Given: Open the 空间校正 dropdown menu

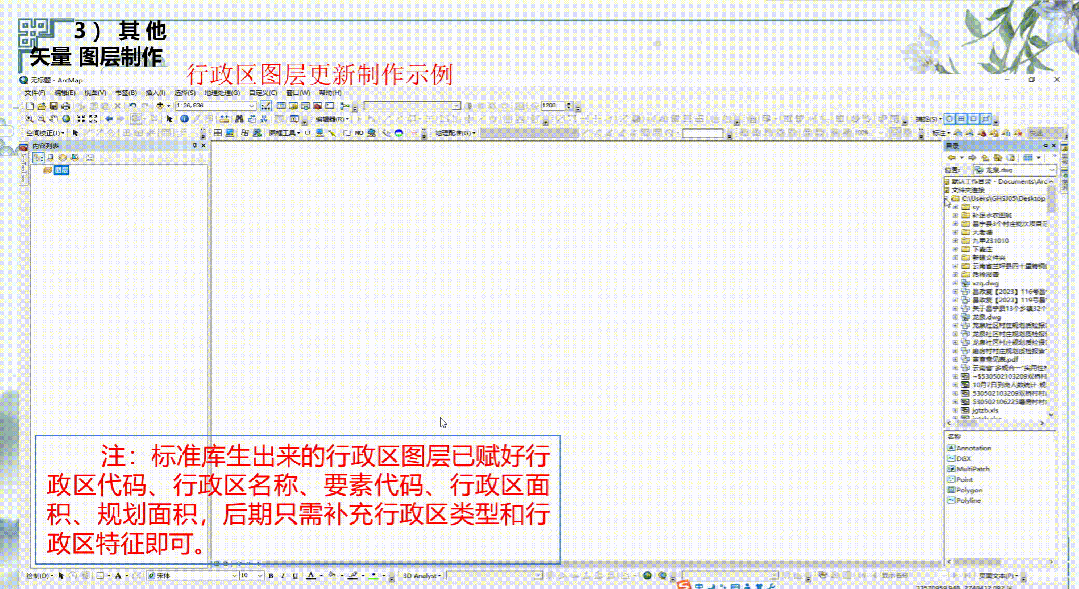Looking at the screenshot, I should point(45,133).
